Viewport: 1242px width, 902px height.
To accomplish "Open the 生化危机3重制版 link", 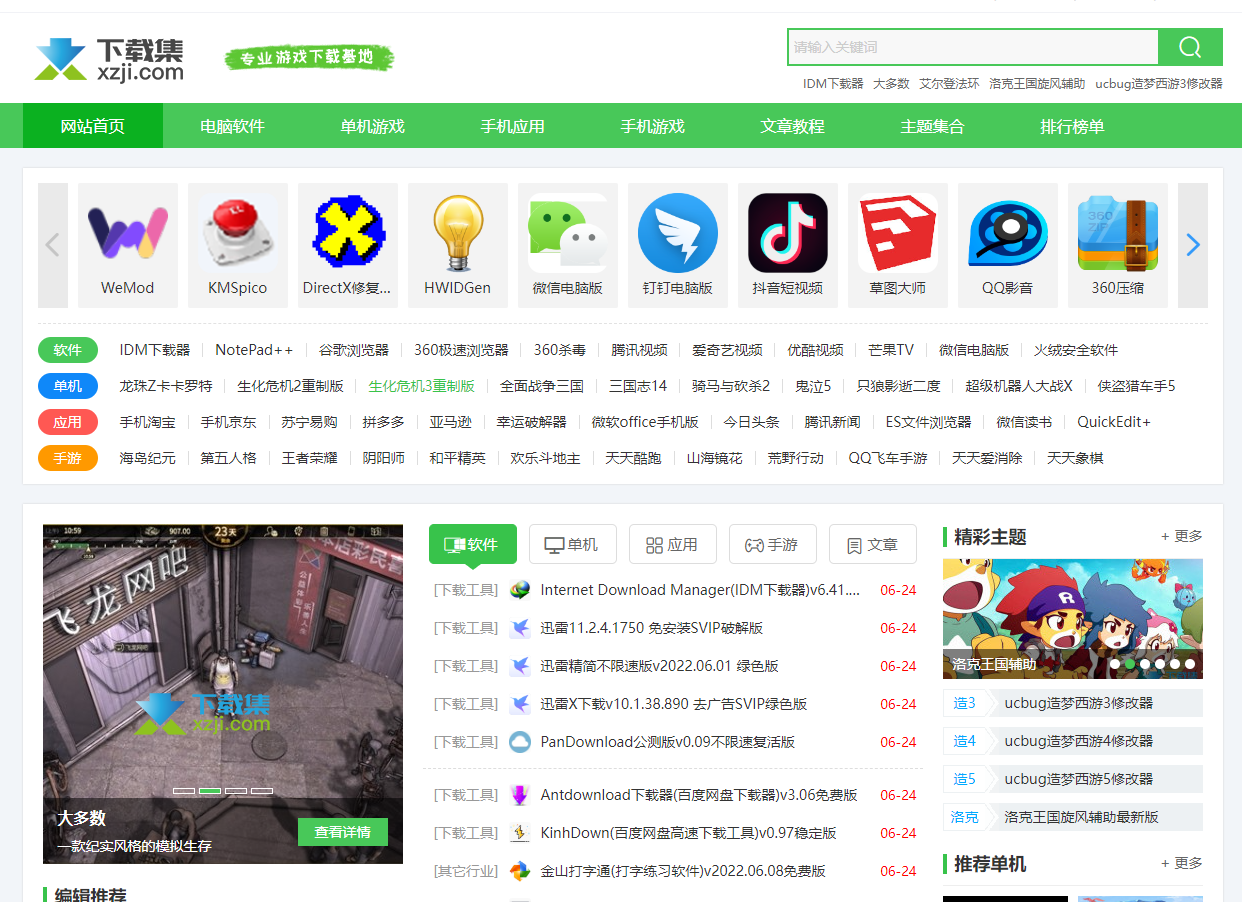I will tap(421, 386).
